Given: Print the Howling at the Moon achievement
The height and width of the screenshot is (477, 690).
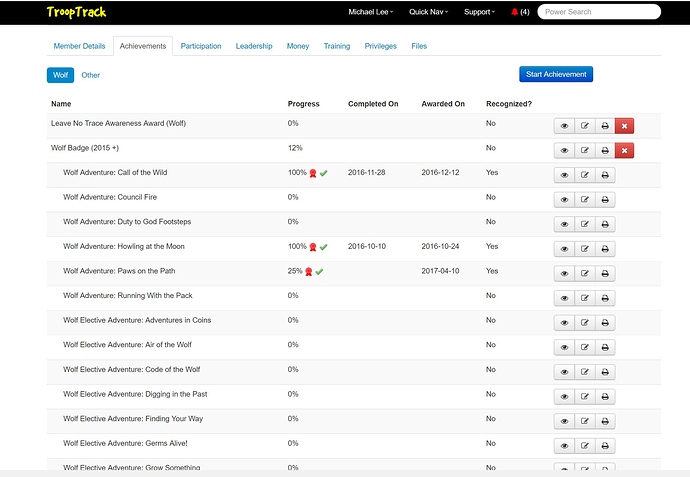Looking at the screenshot, I should [605, 248].
